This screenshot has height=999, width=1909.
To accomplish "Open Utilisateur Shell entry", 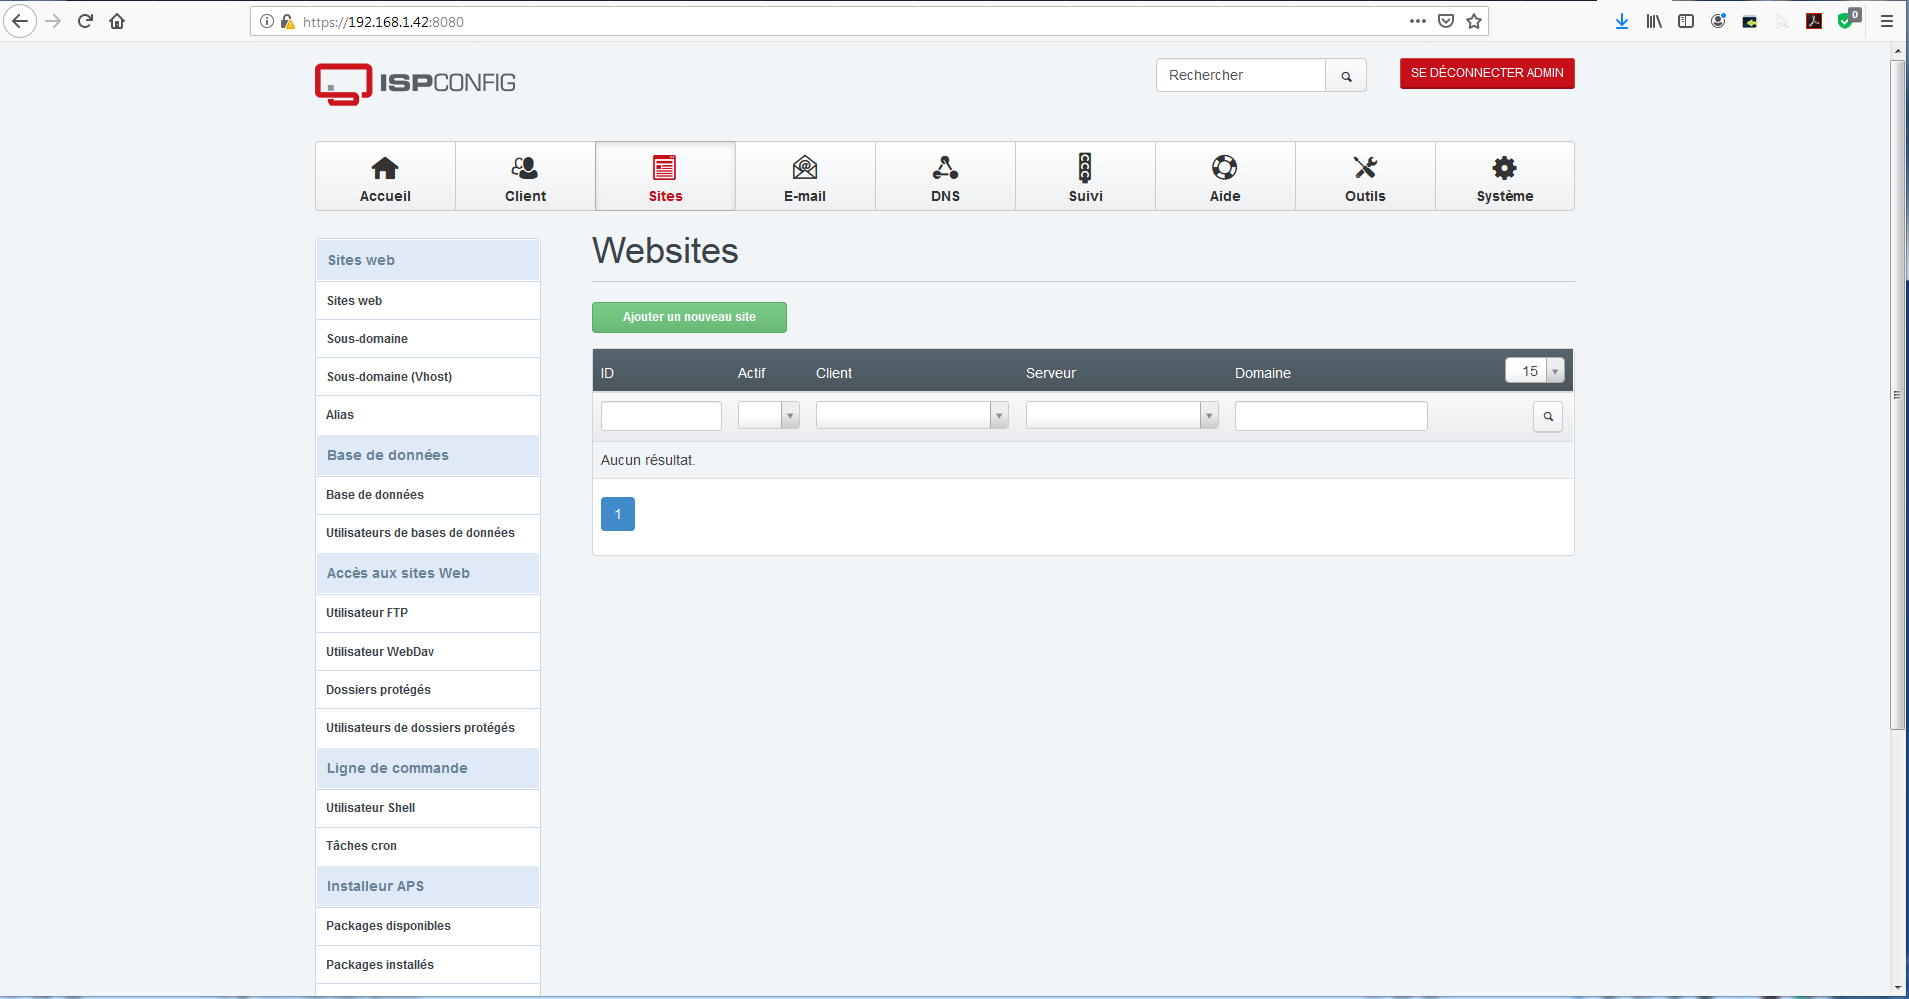I will pyautogui.click(x=428, y=808).
